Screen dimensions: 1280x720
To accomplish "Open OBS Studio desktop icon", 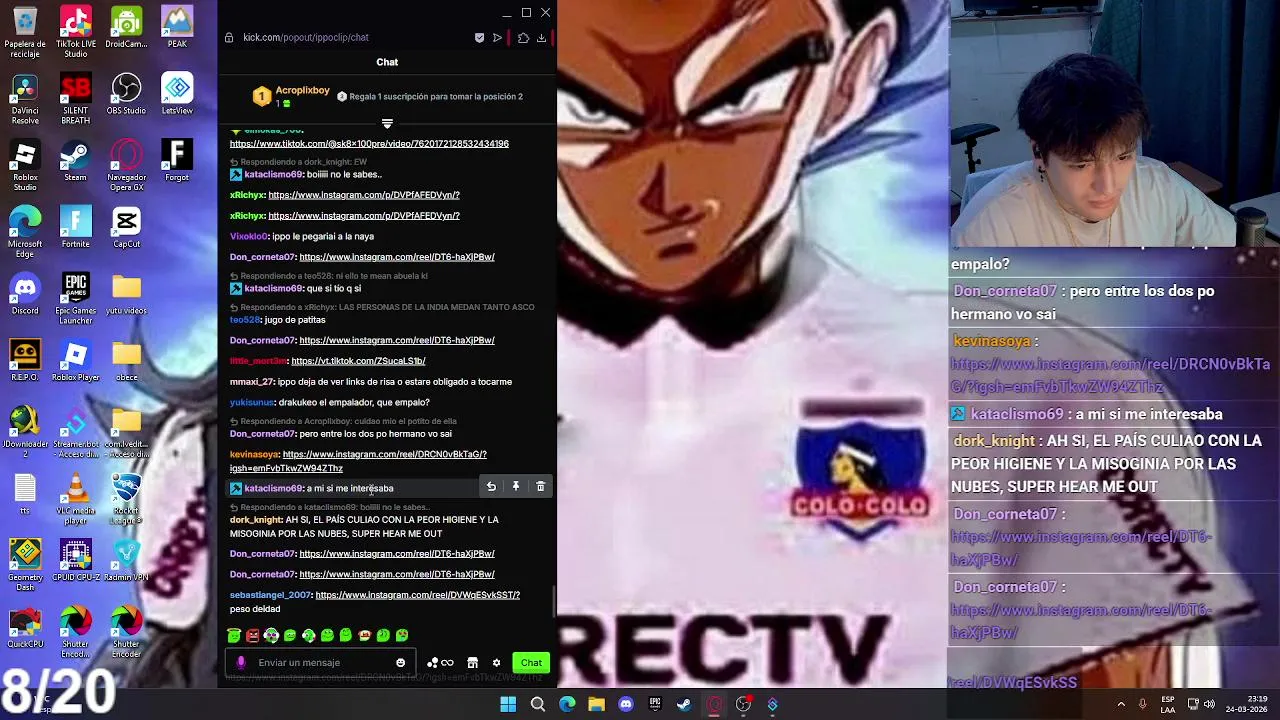I will click(126, 93).
